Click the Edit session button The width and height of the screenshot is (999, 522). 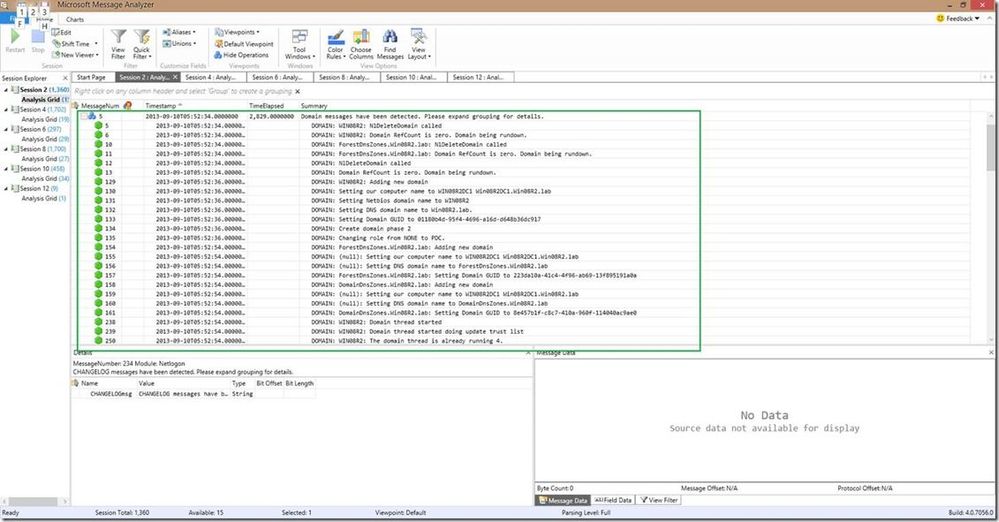pos(62,32)
